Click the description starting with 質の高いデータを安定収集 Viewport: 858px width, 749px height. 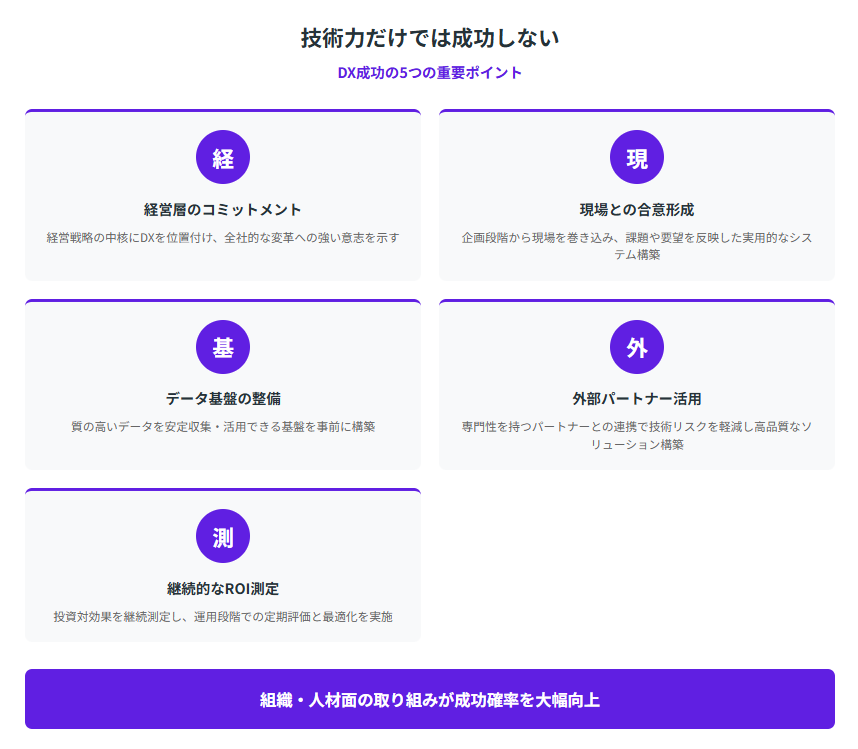(x=223, y=427)
